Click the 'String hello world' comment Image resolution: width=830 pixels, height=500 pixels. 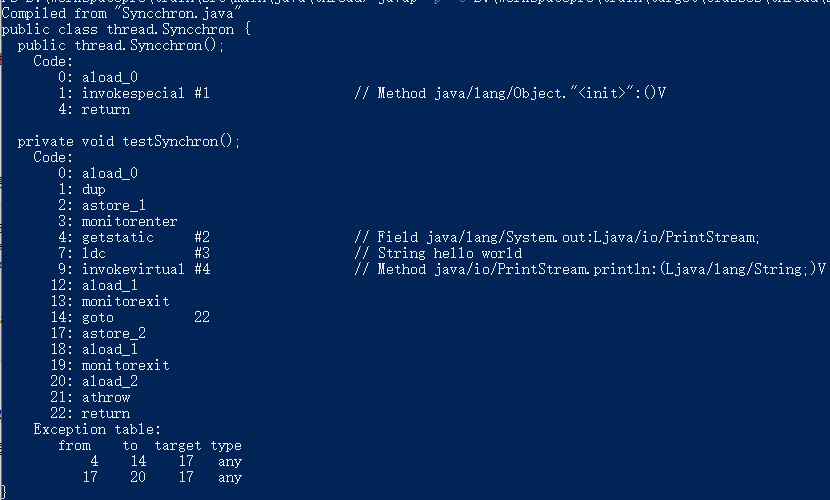point(438,253)
